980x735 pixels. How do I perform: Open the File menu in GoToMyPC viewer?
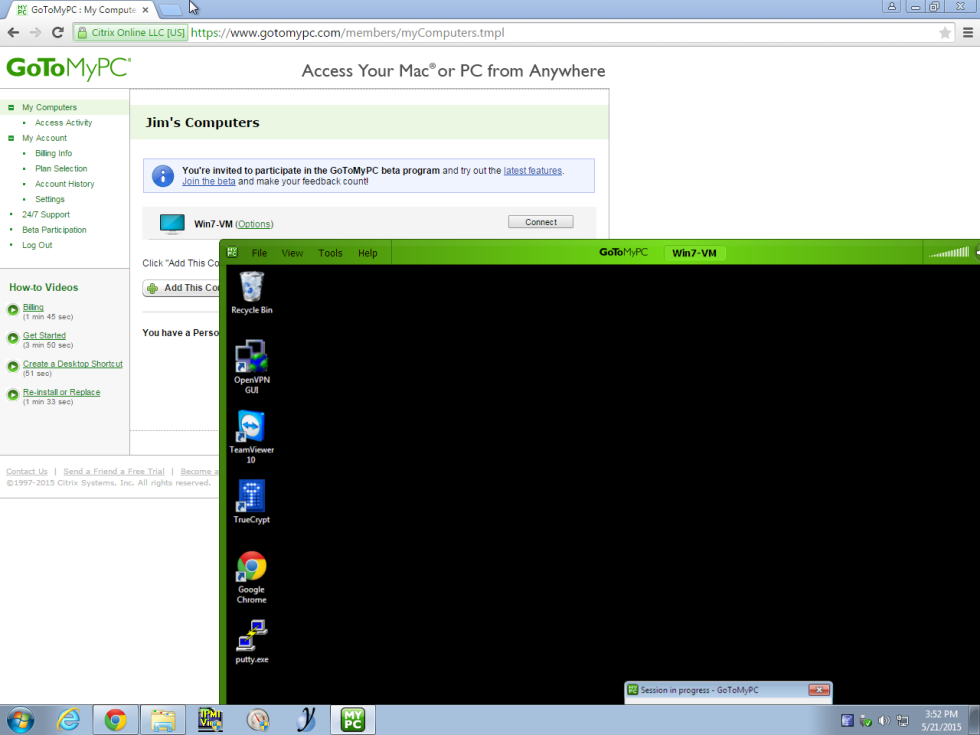(259, 253)
